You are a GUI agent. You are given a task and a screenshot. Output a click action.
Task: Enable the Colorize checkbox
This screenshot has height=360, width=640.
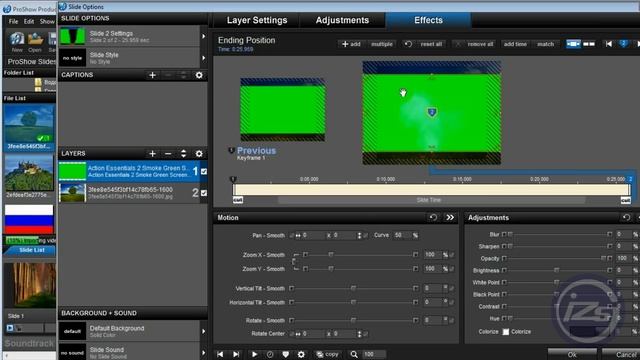[x=506, y=332]
